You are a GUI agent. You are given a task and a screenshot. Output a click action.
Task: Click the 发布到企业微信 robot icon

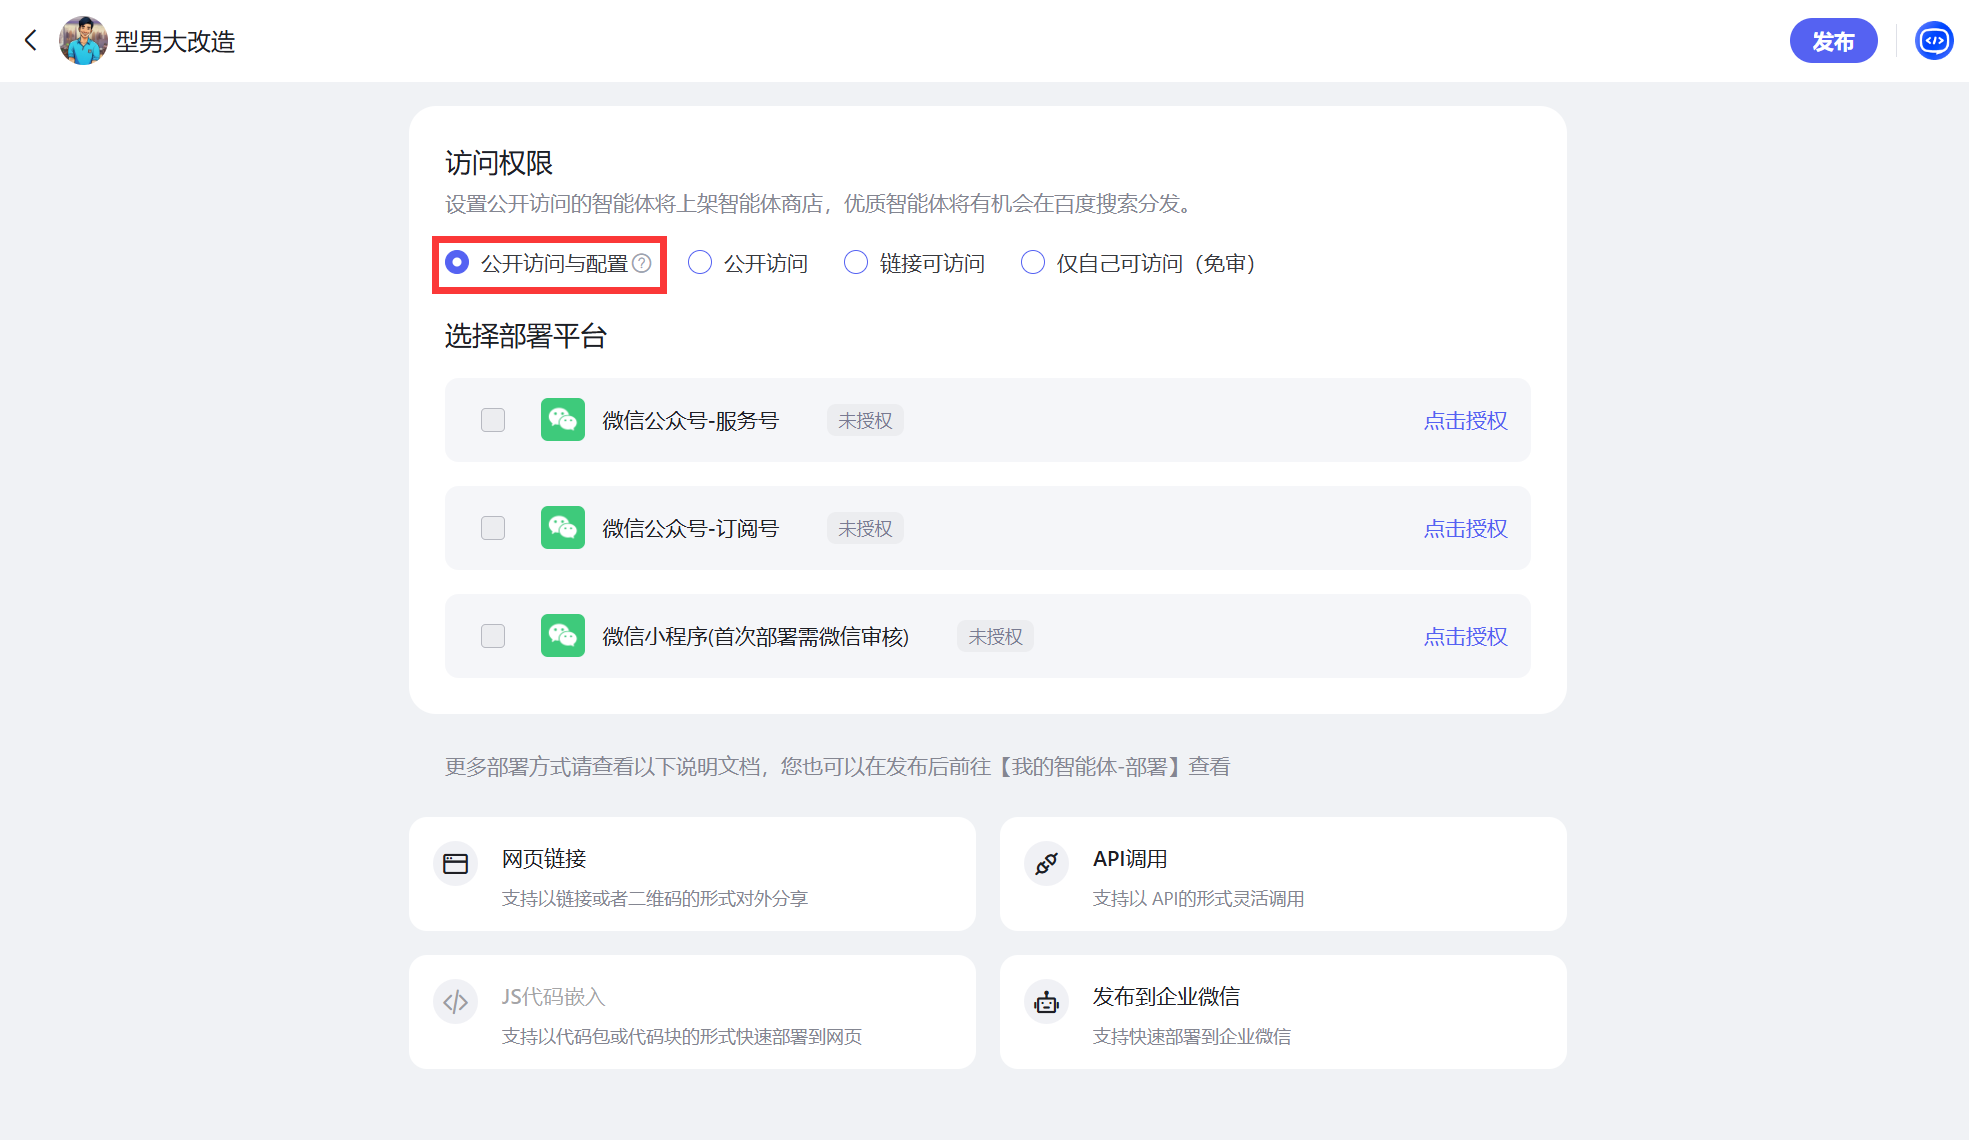click(1046, 1001)
